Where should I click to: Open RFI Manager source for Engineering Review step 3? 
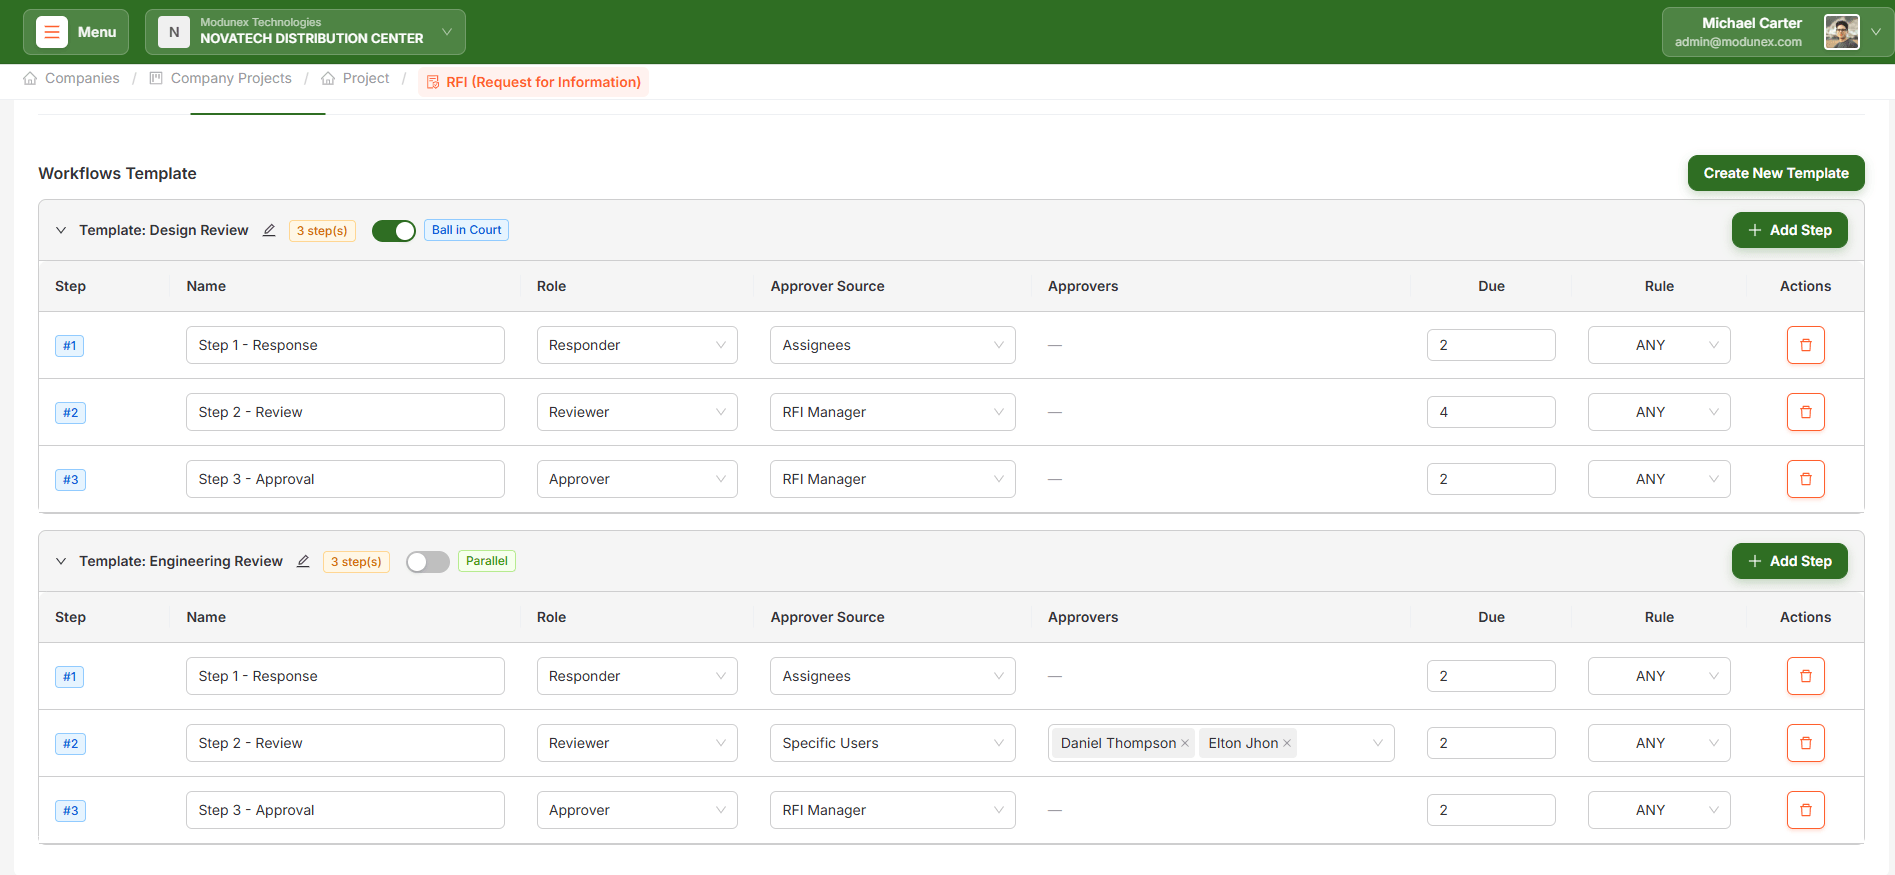click(893, 810)
